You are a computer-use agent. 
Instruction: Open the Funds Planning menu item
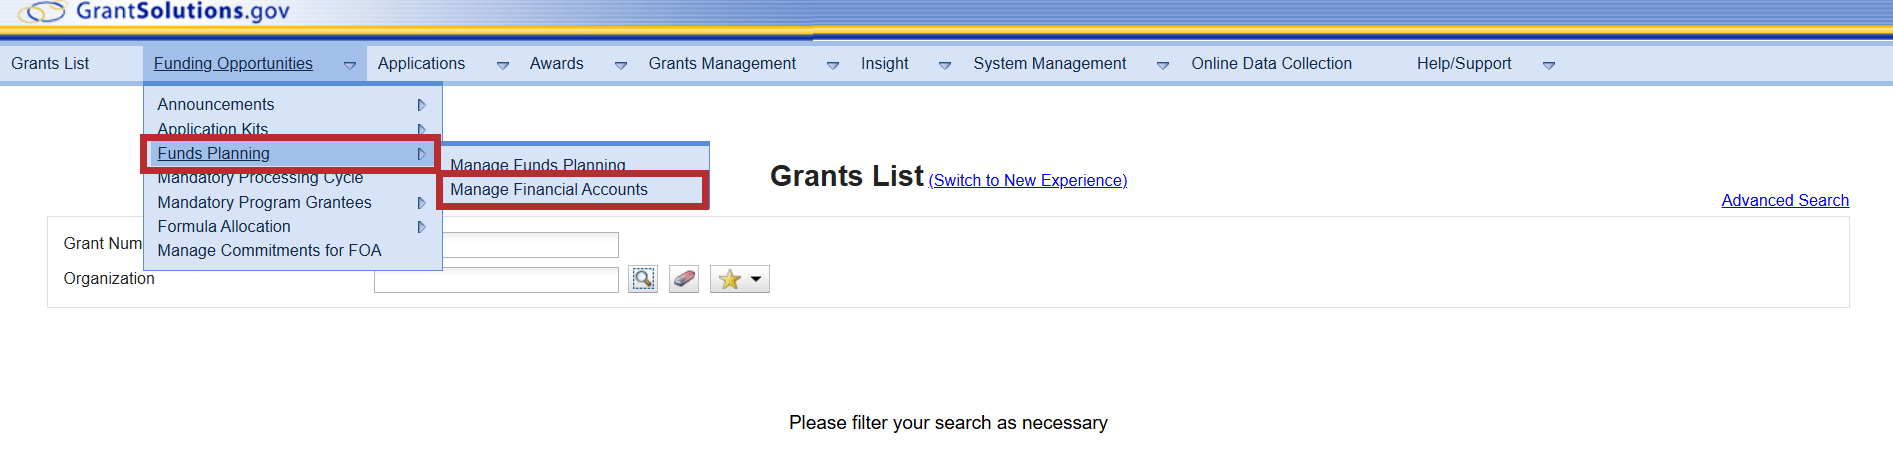214,154
